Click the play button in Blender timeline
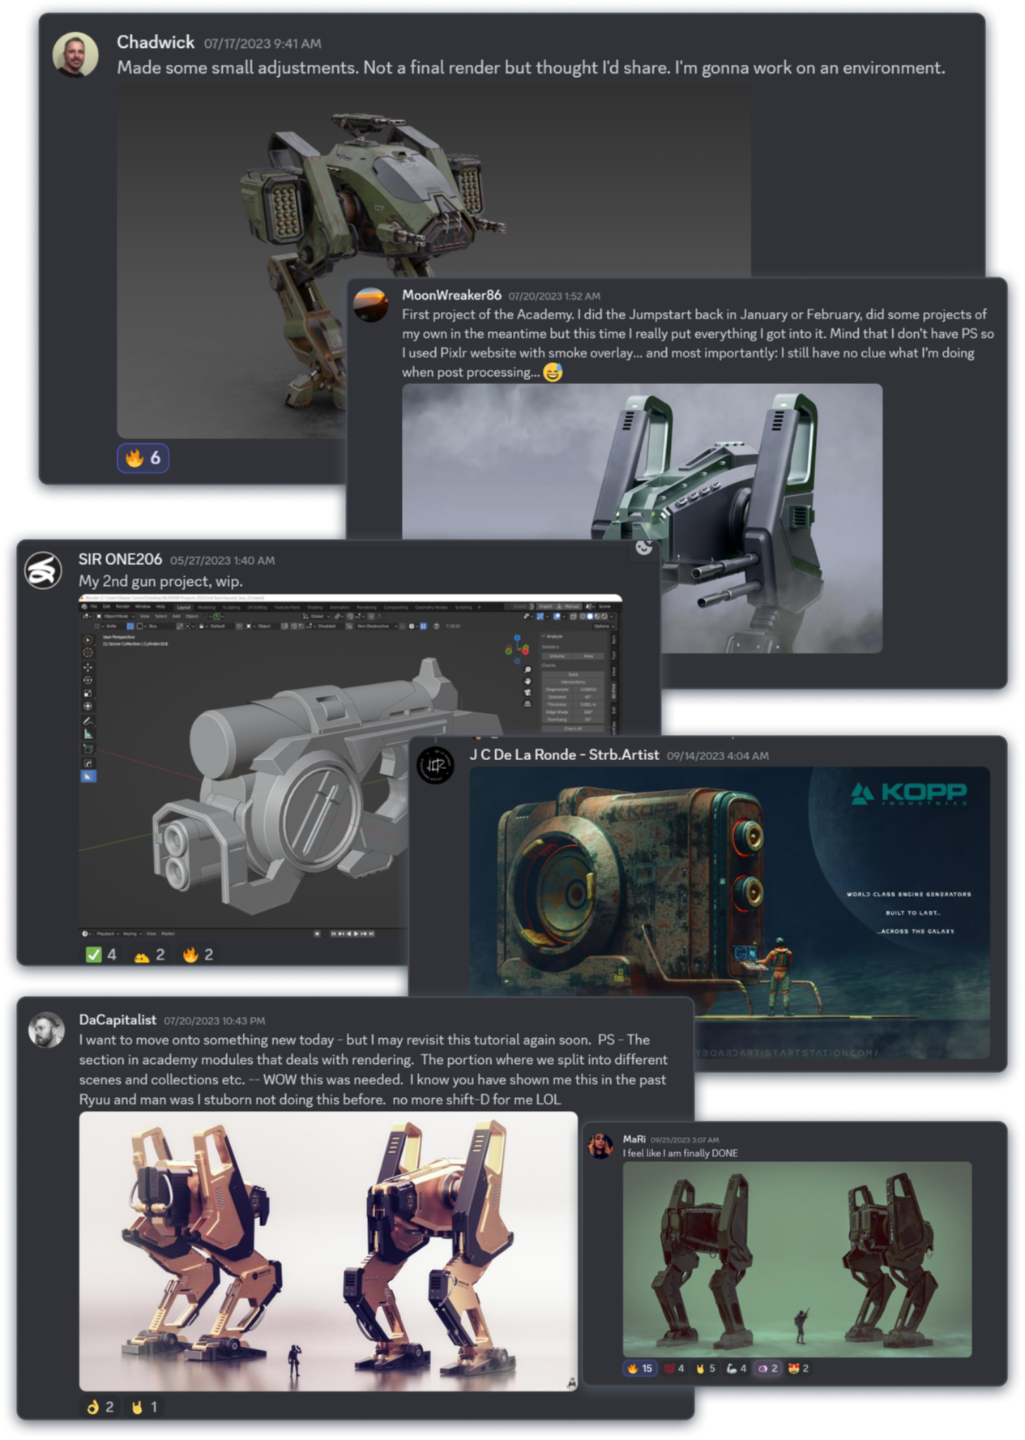This screenshot has width=1025, height=1440. pyautogui.click(x=356, y=934)
